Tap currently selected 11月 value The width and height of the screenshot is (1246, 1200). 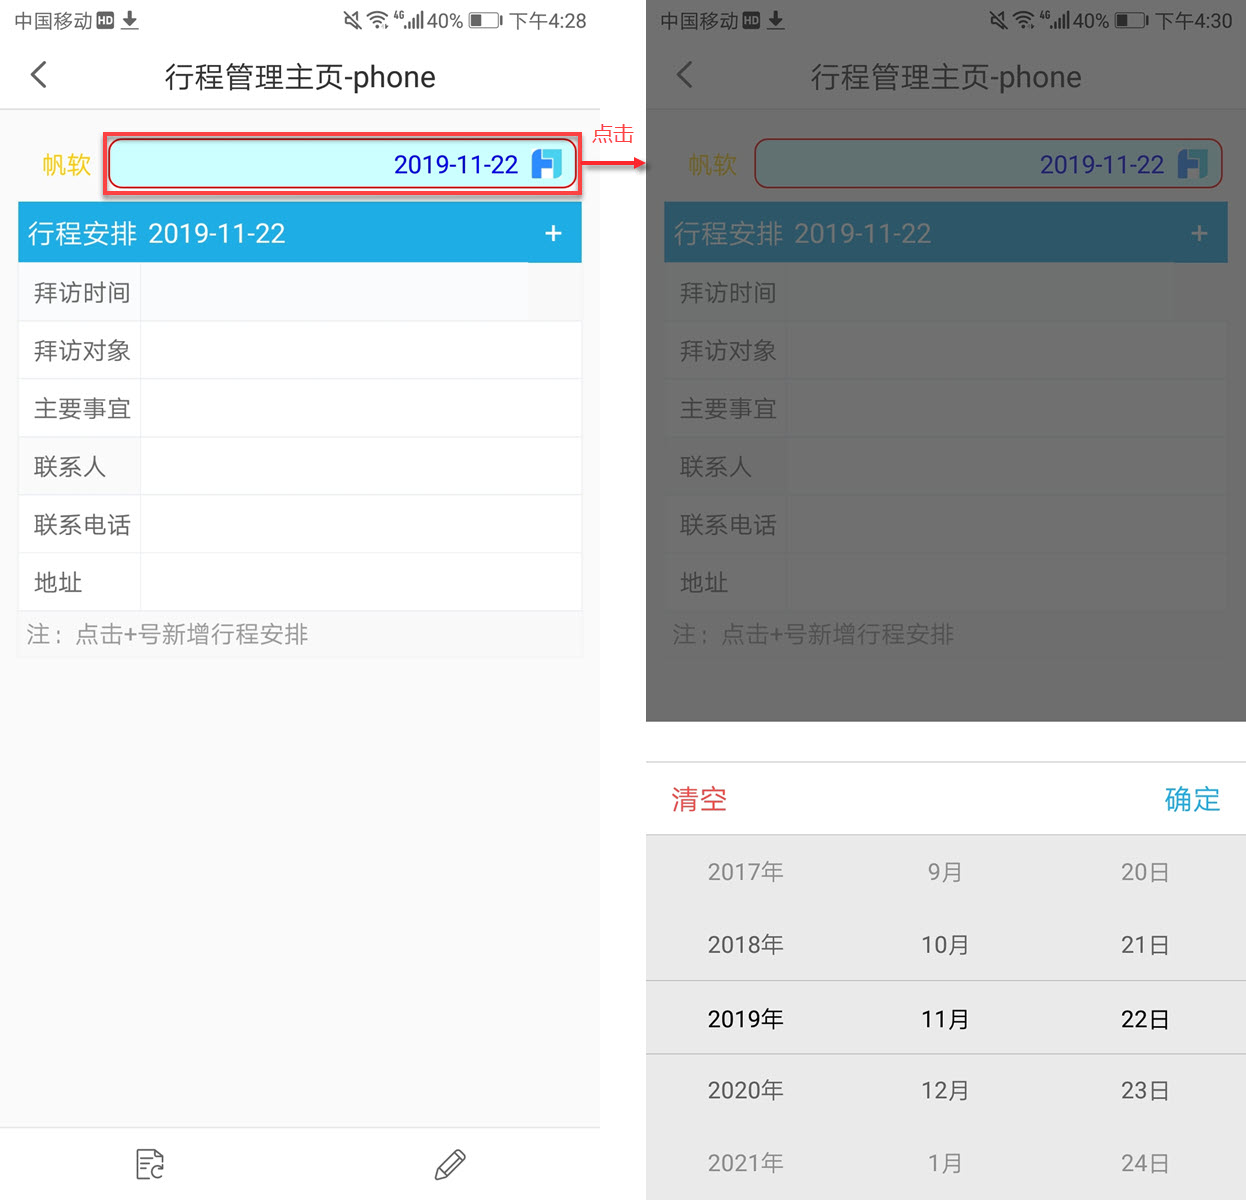[945, 1019]
